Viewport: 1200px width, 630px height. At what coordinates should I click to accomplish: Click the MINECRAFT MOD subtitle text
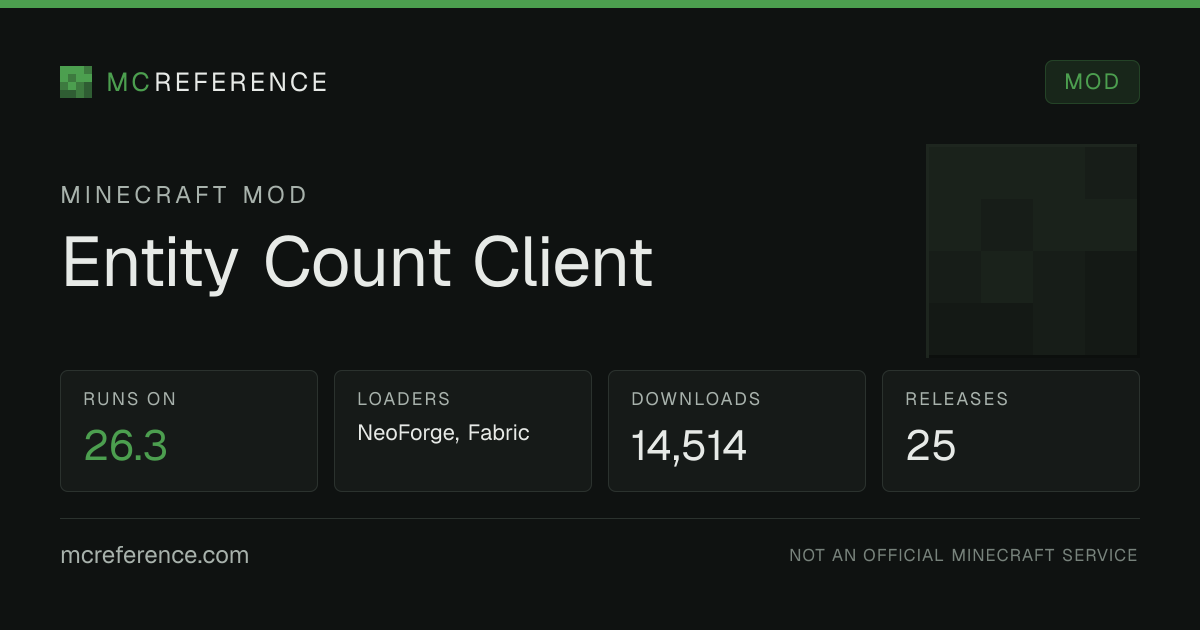184,195
